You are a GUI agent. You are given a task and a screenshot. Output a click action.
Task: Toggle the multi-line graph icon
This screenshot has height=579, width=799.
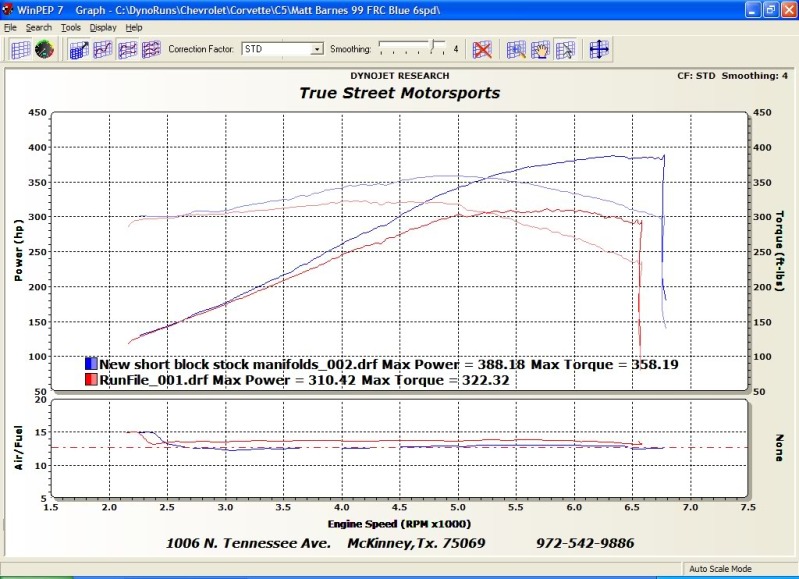(127, 49)
